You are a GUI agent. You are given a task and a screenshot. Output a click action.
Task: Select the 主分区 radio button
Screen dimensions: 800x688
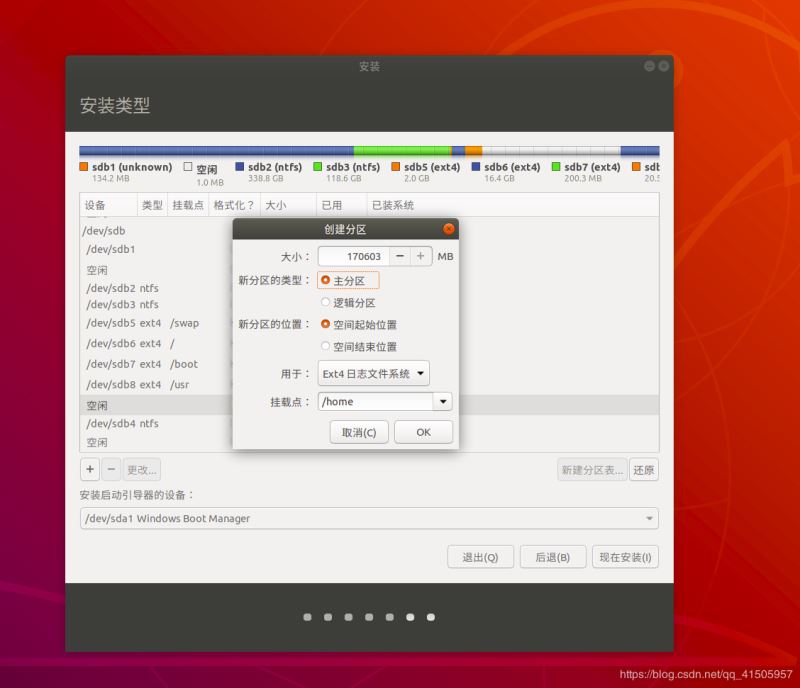pos(326,281)
